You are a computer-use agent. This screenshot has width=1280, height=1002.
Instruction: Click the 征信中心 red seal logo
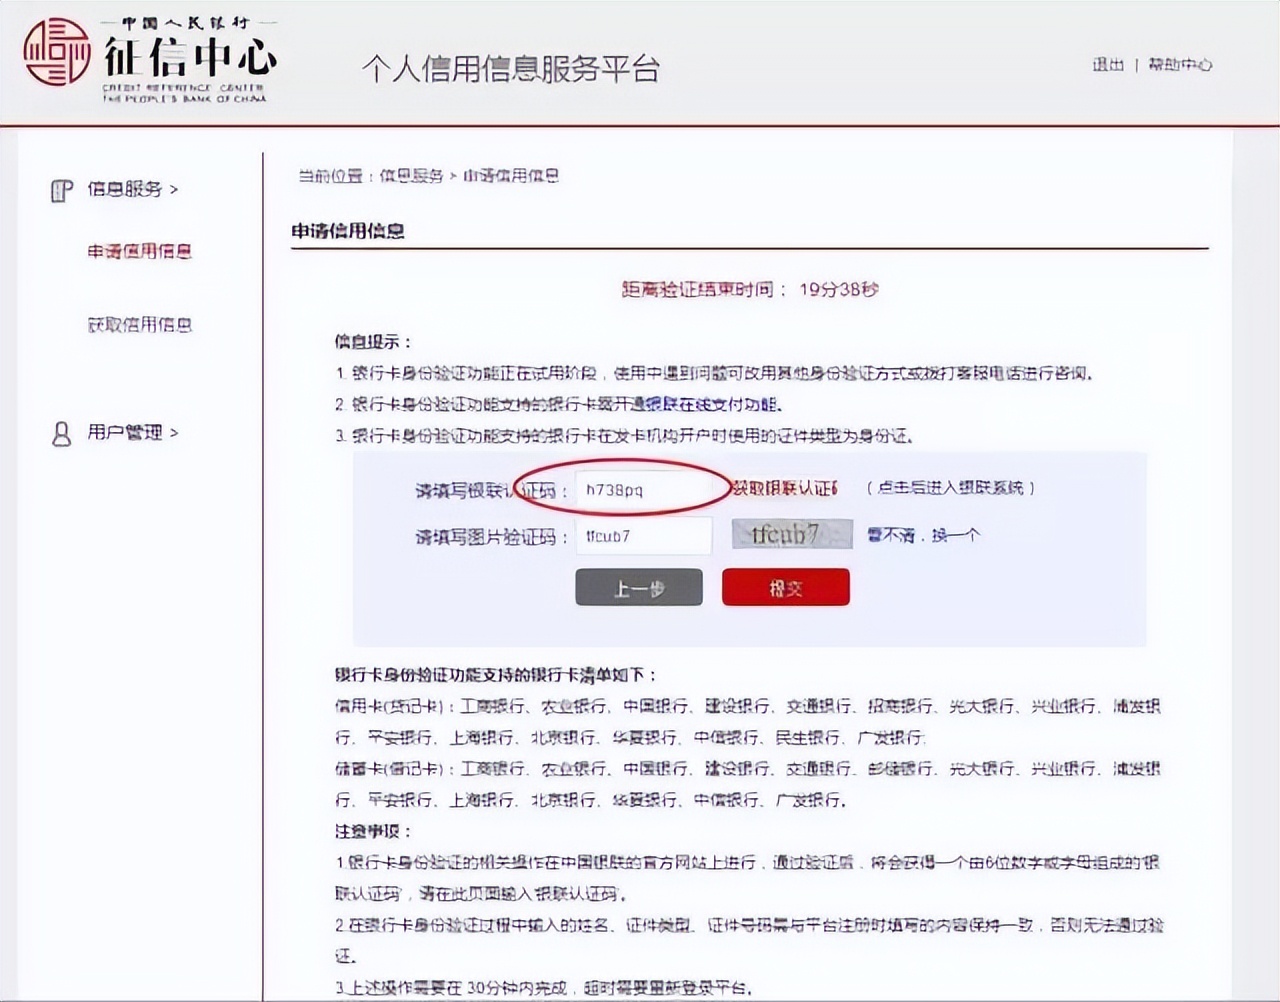(55, 55)
